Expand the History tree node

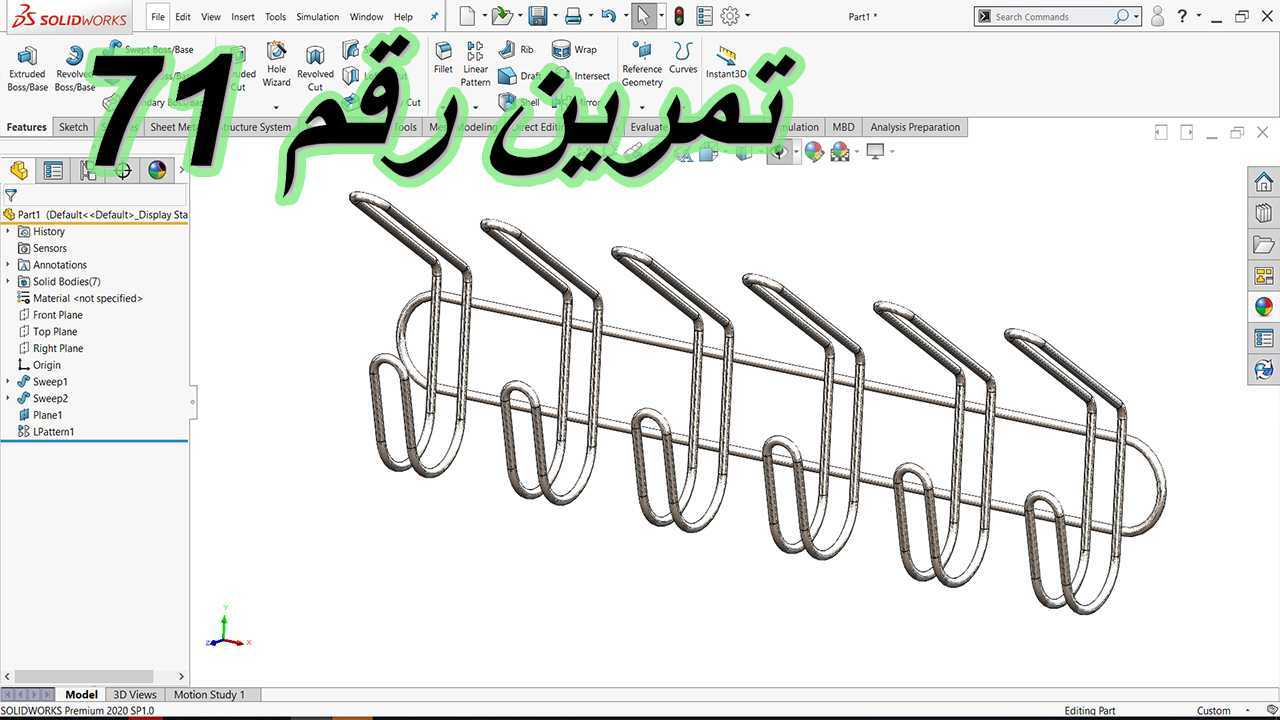point(8,231)
